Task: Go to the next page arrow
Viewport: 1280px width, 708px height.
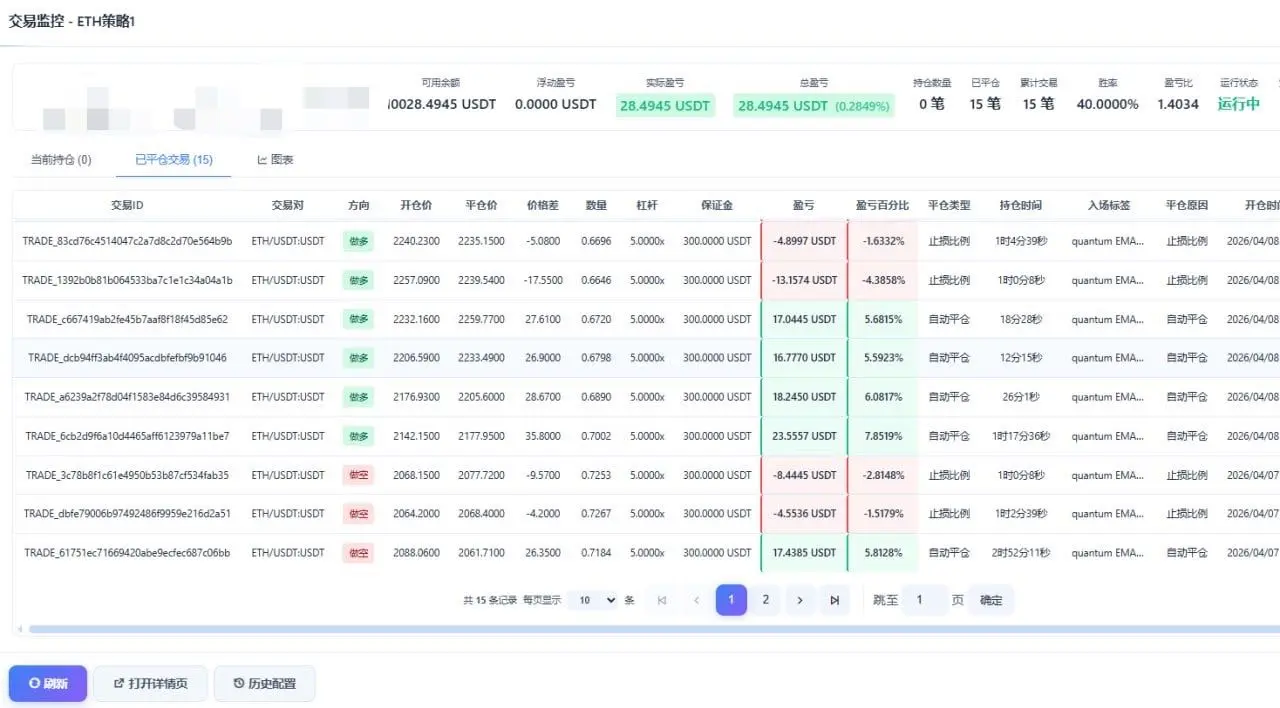Action: (x=800, y=600)
